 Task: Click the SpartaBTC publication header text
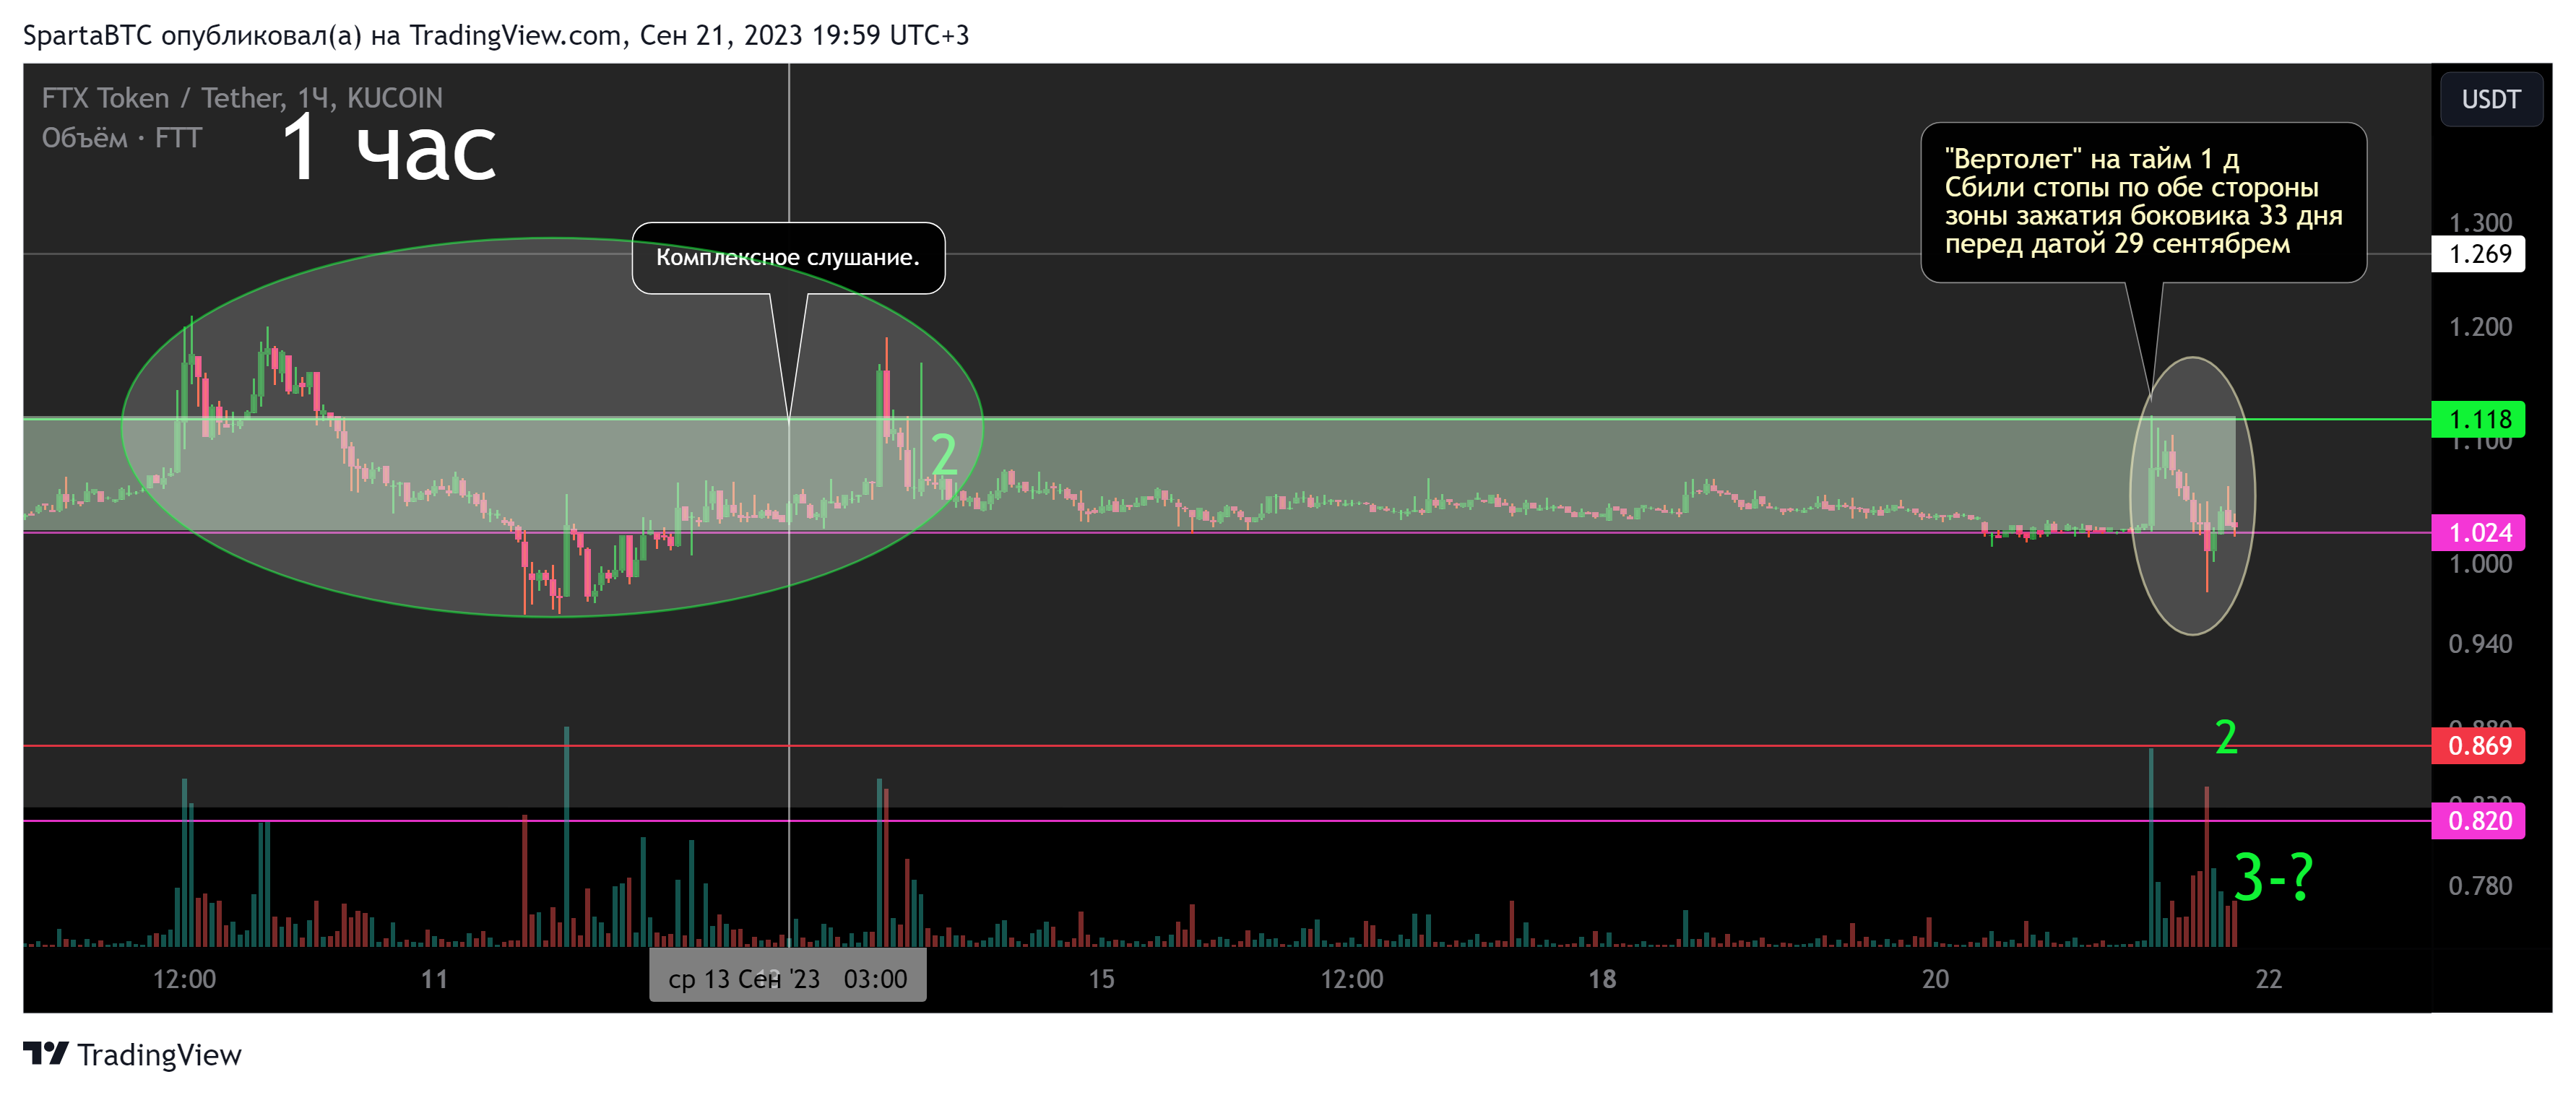496,35
